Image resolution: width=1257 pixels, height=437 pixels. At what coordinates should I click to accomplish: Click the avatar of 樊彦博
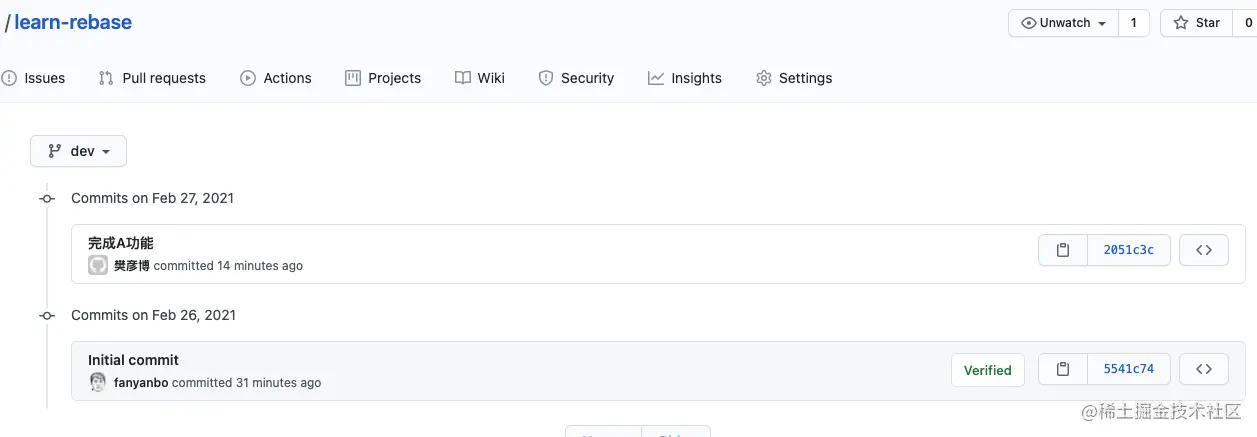tap(98, 265)
